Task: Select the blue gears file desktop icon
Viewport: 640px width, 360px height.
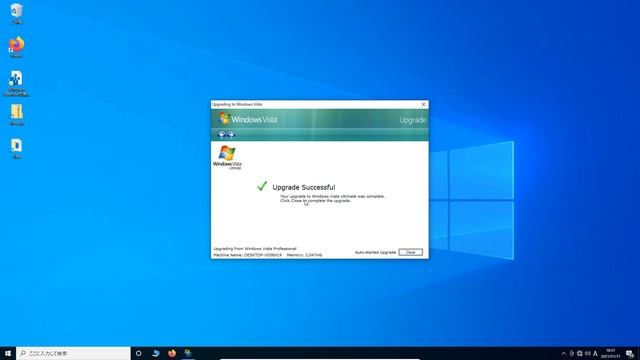Action: tap(16, 83)
